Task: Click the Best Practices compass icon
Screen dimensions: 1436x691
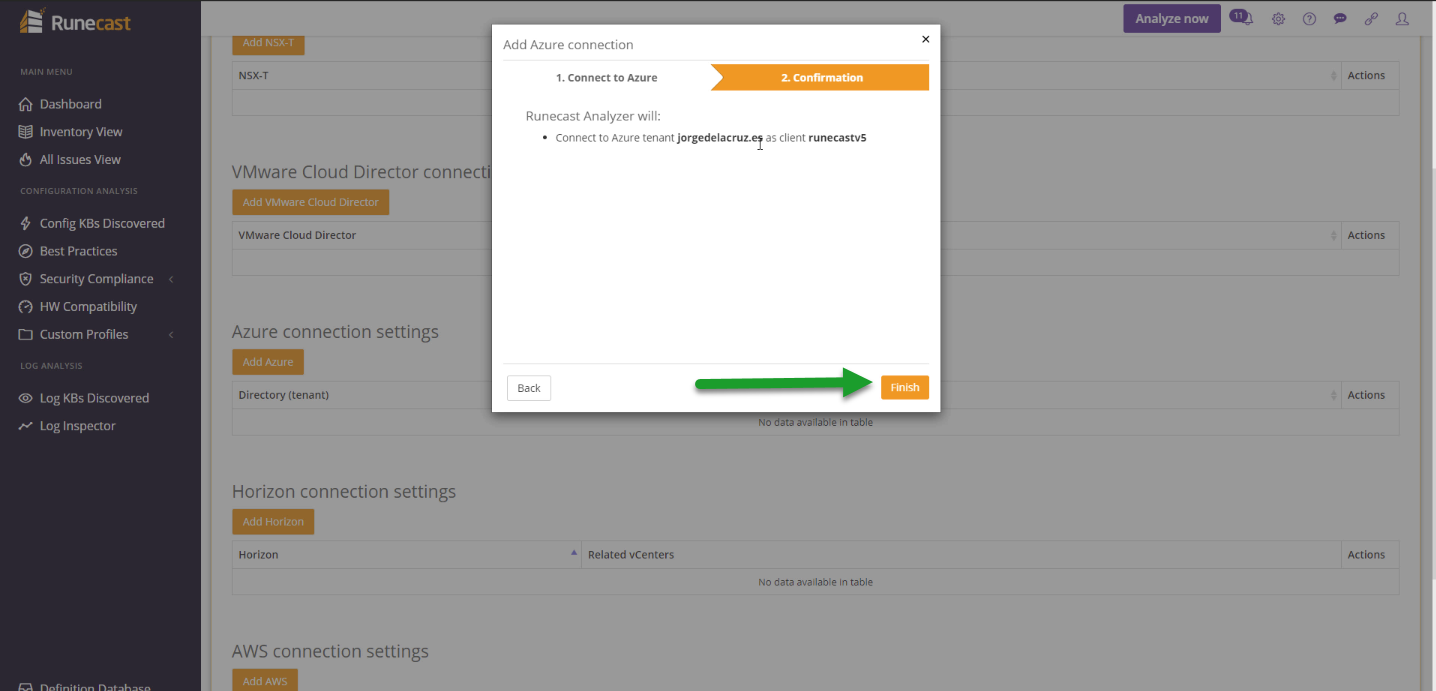Action: pos(26,251)
